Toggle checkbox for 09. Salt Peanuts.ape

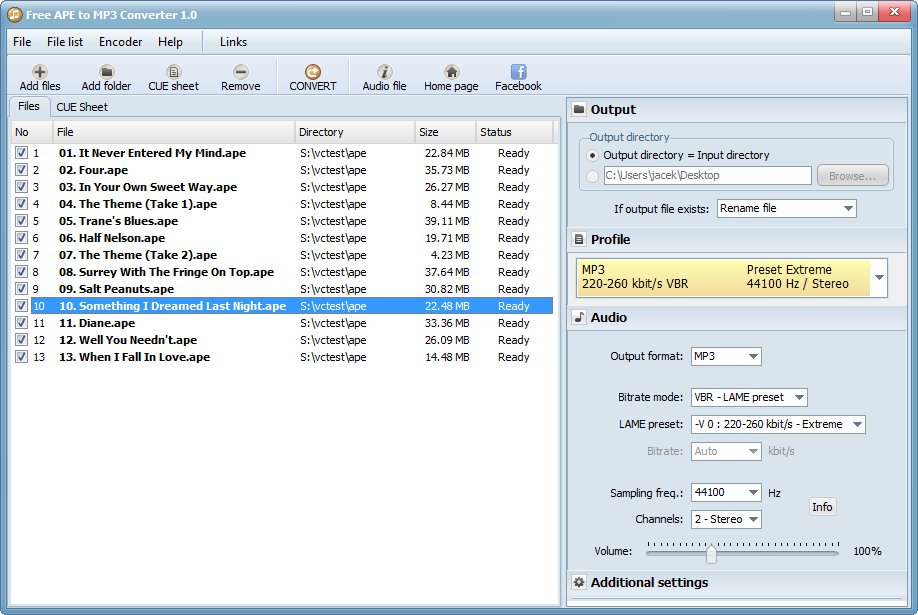[x=22, y=289]
